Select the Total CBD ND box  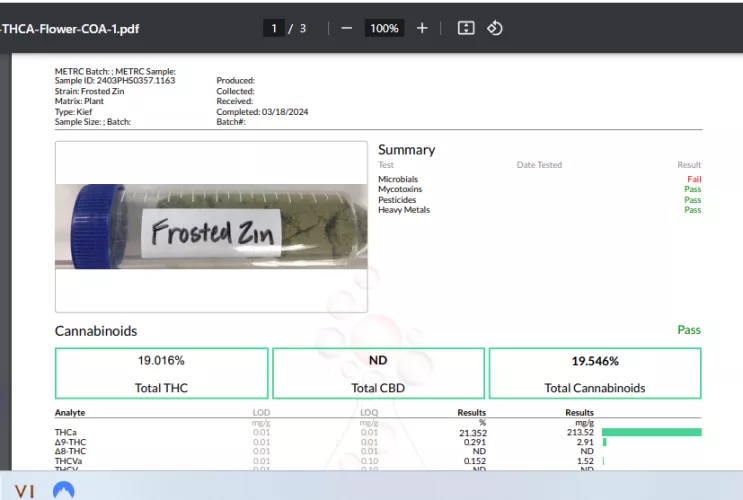tap(378, 373)
